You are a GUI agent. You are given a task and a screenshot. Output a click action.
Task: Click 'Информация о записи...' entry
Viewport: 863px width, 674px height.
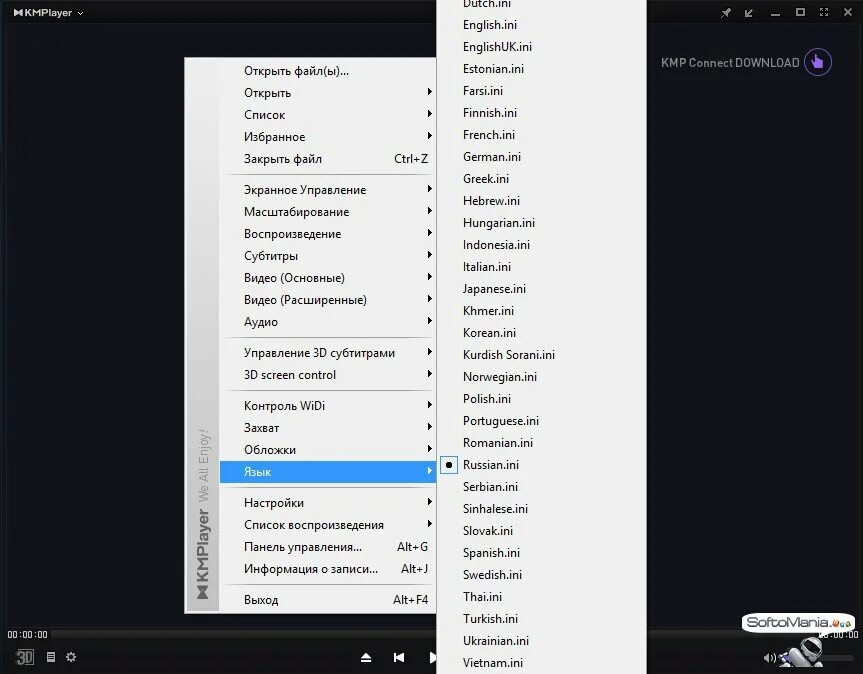327,568
